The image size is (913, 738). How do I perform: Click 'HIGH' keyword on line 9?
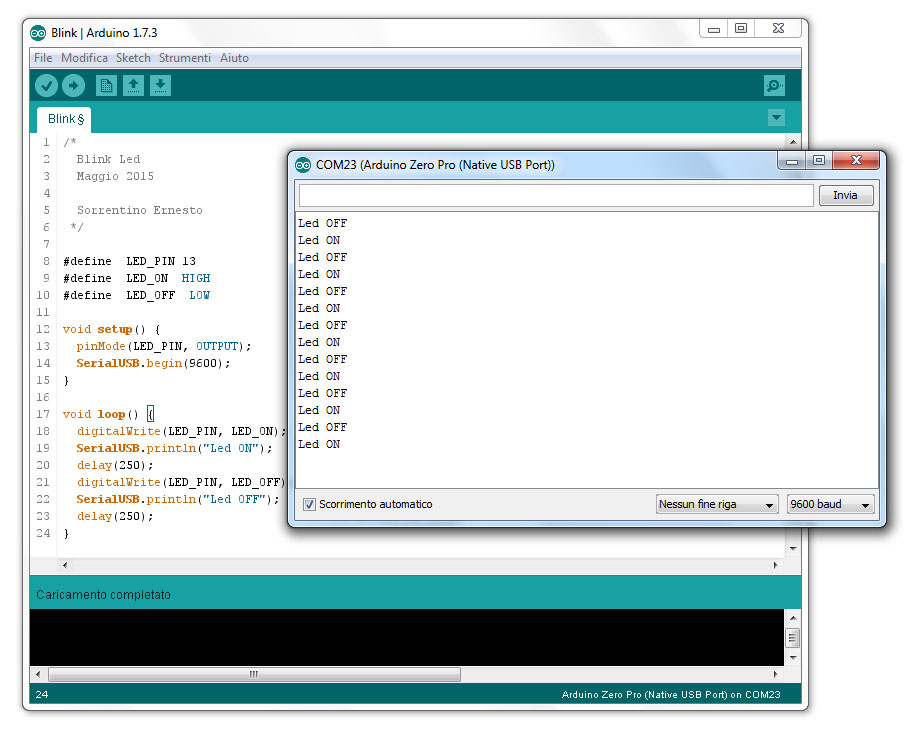click(196, 278)
